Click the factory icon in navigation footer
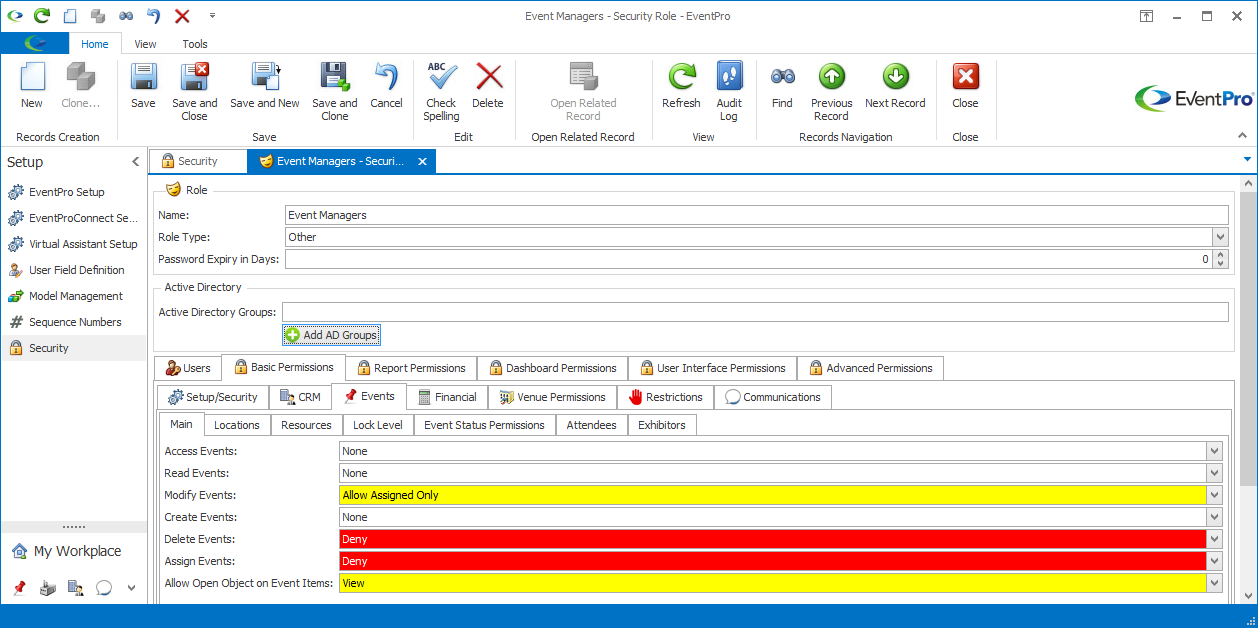The image size is (1258, 628). coord(47,588)
